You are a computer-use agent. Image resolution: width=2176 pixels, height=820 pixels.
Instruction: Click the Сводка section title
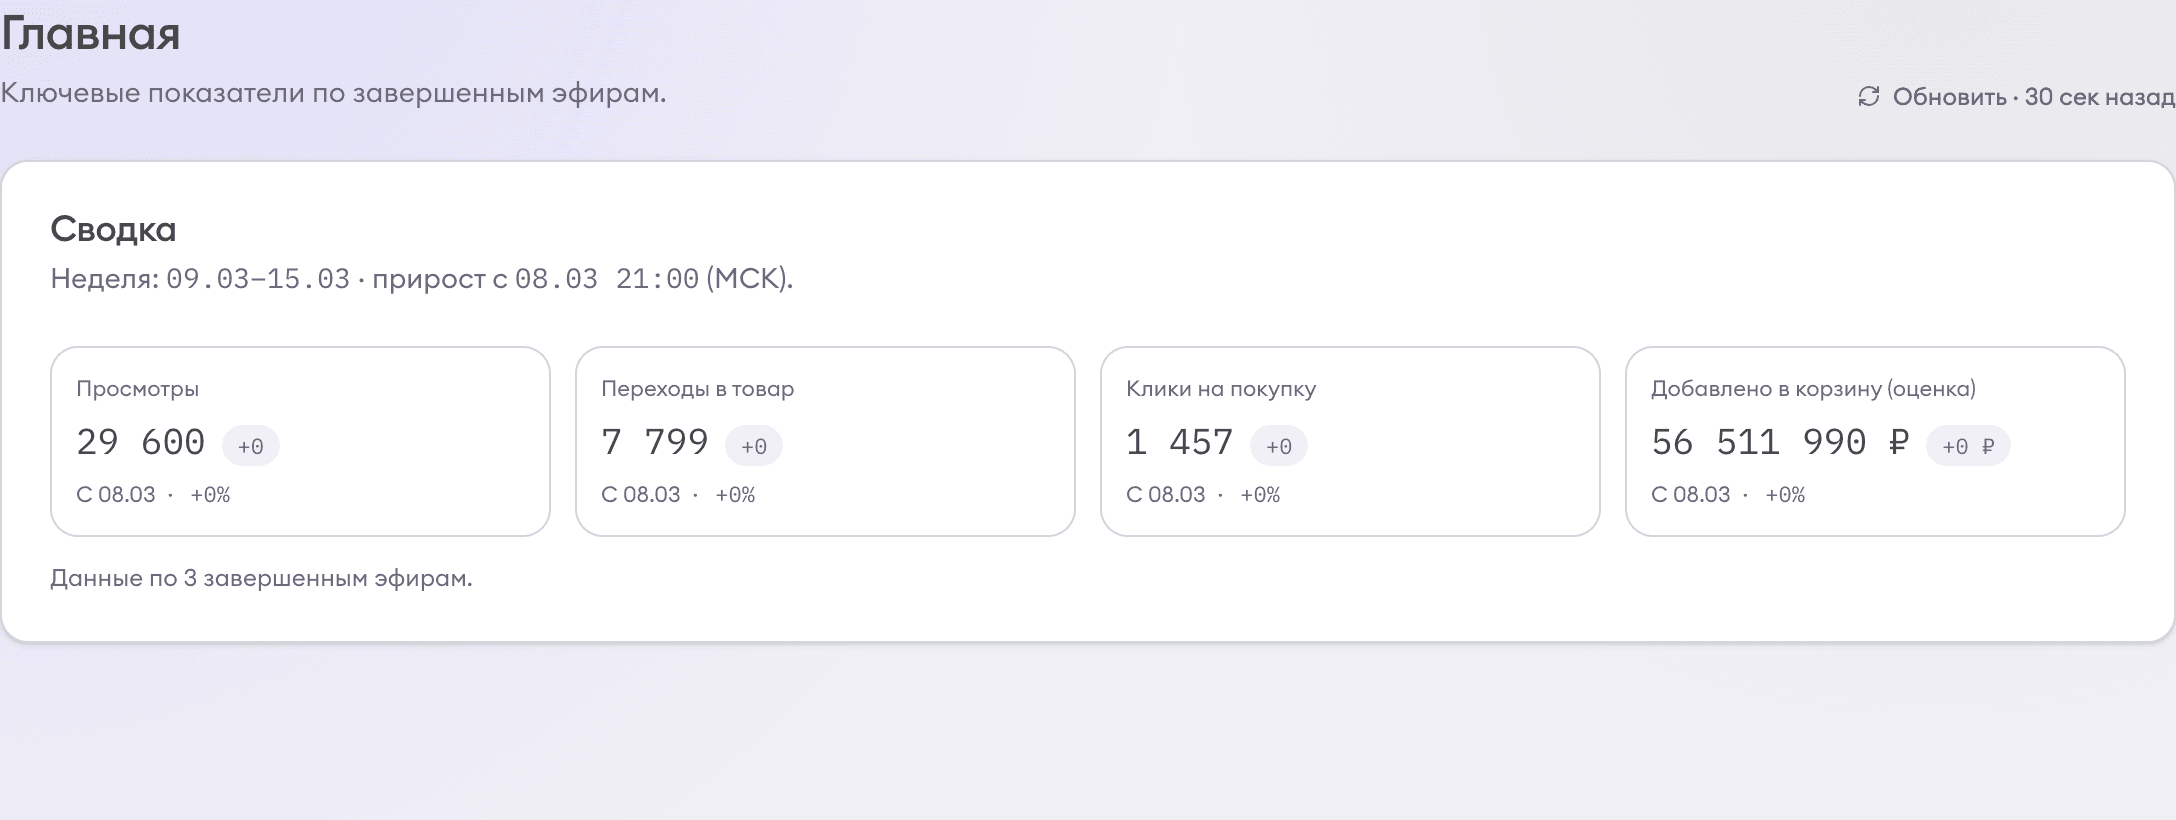point(113,229)
